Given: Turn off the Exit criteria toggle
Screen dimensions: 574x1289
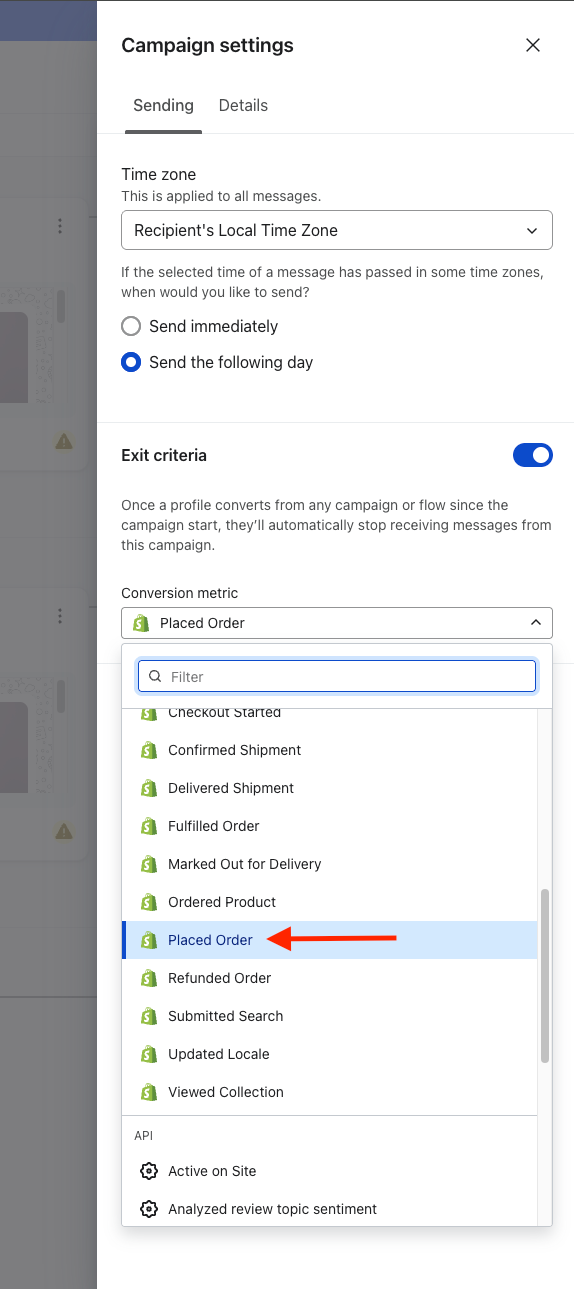Looking at the screenshot, I should click(533, 455).
